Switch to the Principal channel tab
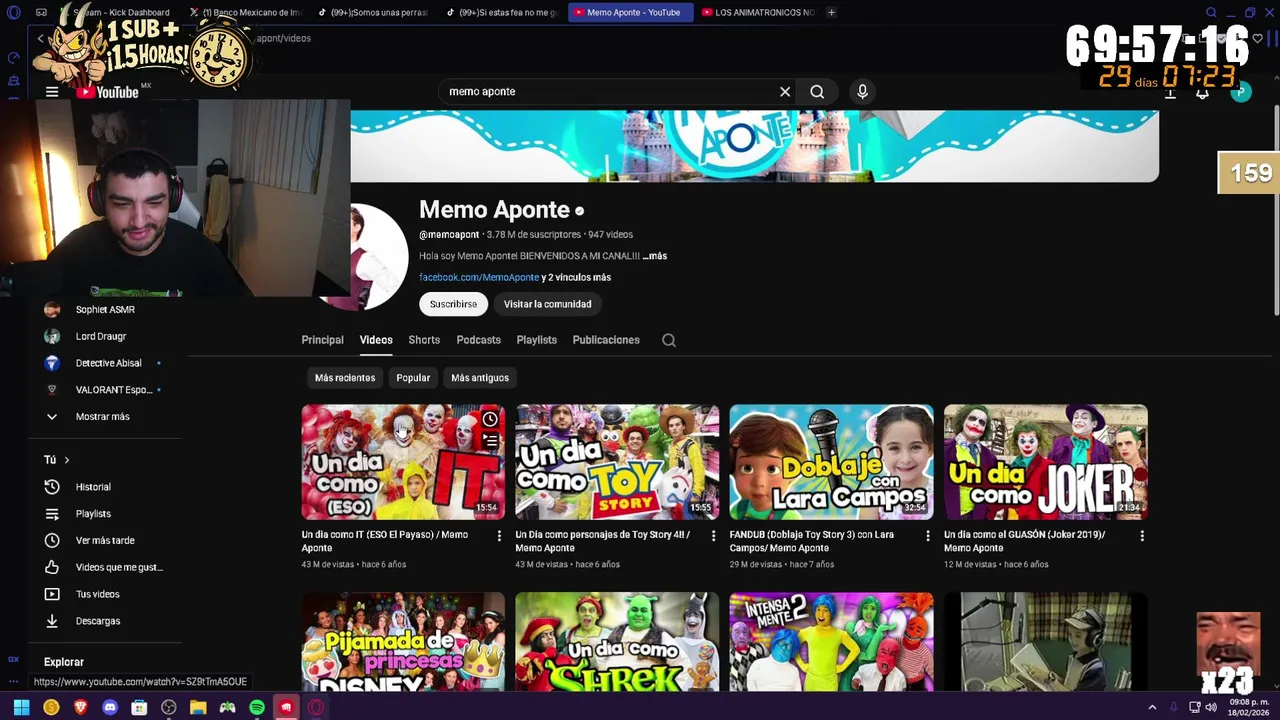Image resolution: width=1280 pixels, height=720 pixels. click(x=322, y=340)
